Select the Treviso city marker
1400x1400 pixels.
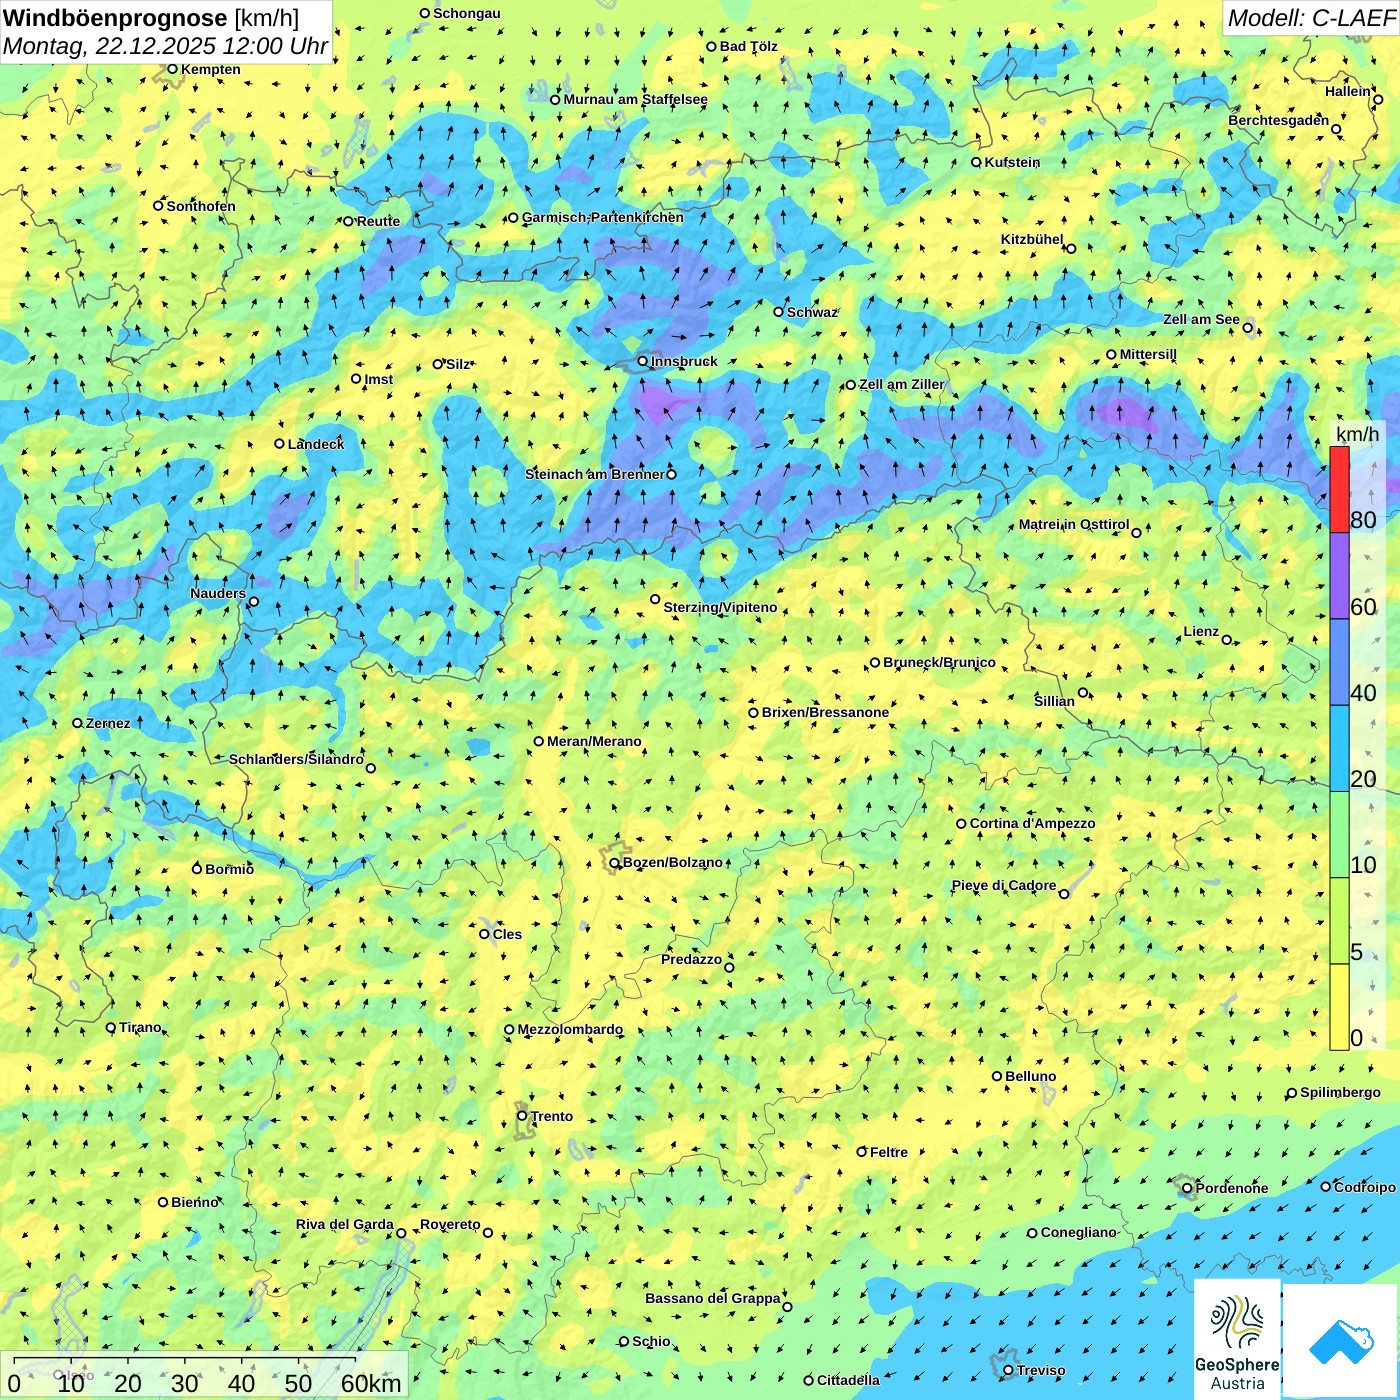click(1008, 1370)
